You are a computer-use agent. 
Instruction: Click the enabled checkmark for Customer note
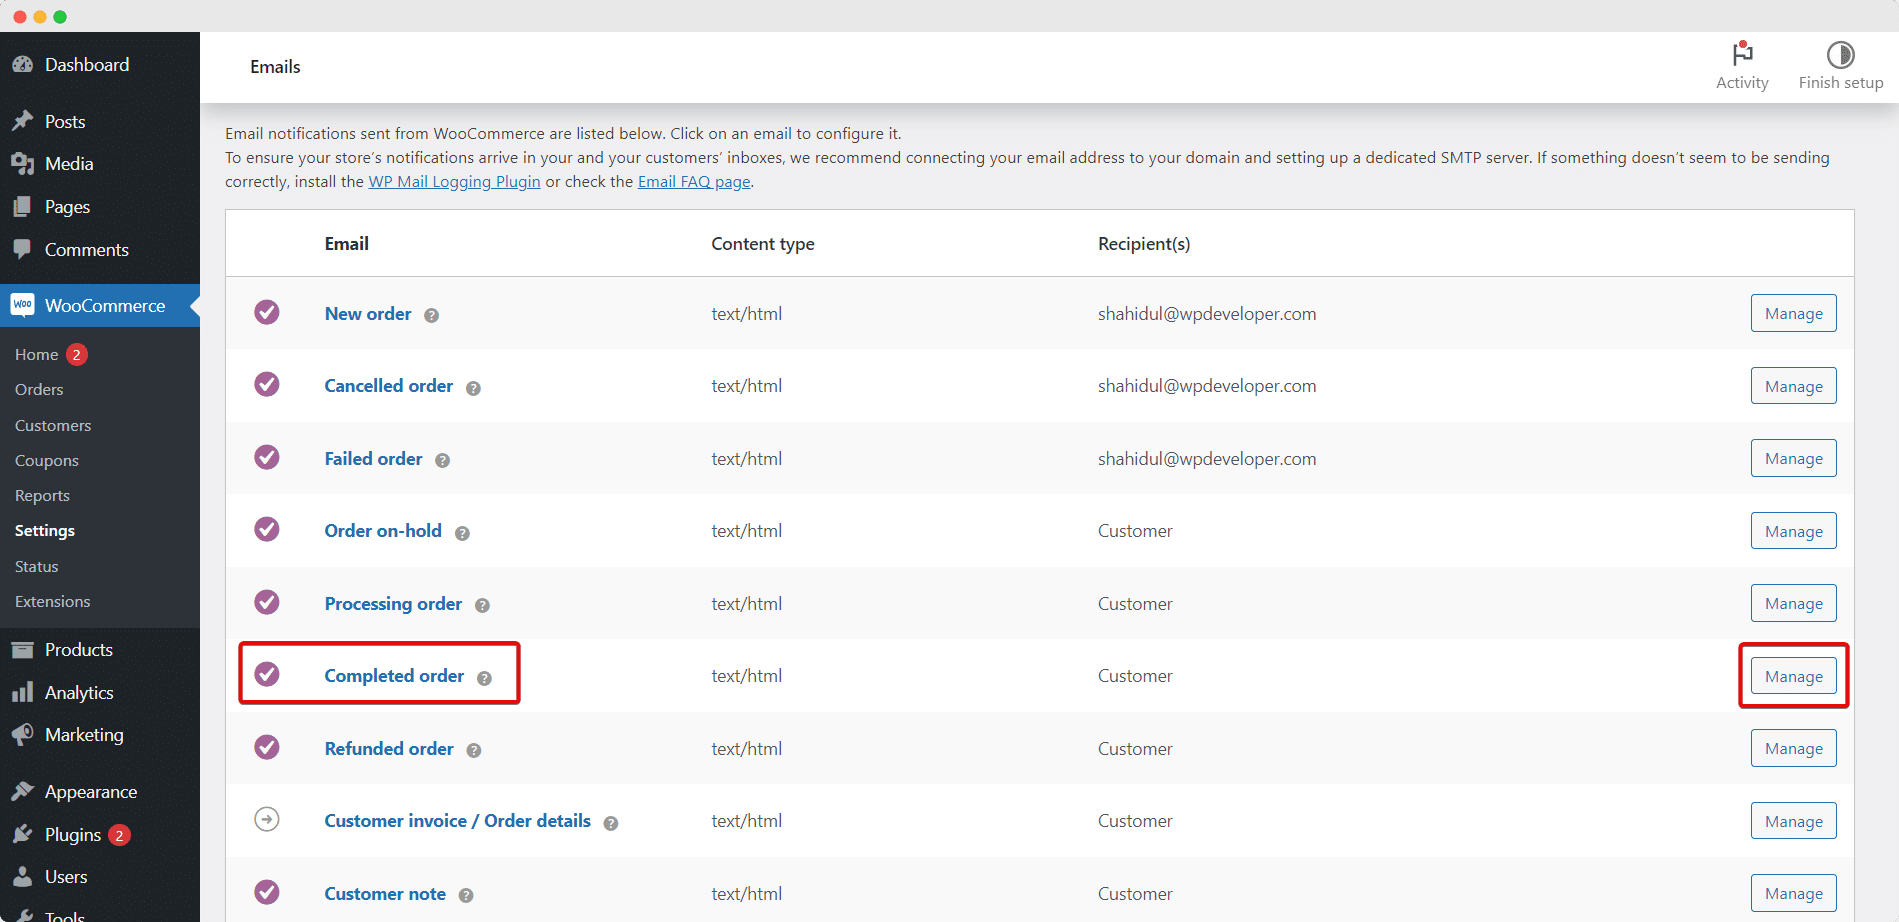tap(267, 892)
